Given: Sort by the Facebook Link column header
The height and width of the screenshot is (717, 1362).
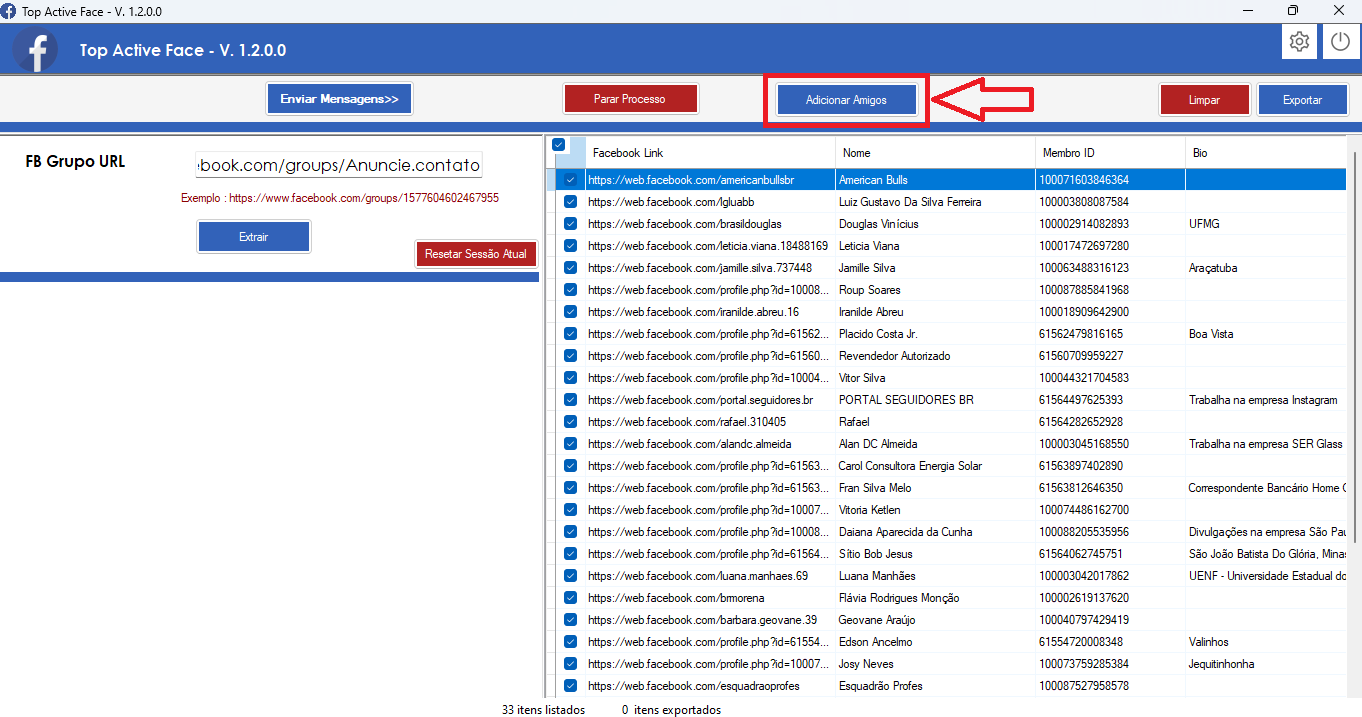Looking at the screenshot, I should point(710,153).
